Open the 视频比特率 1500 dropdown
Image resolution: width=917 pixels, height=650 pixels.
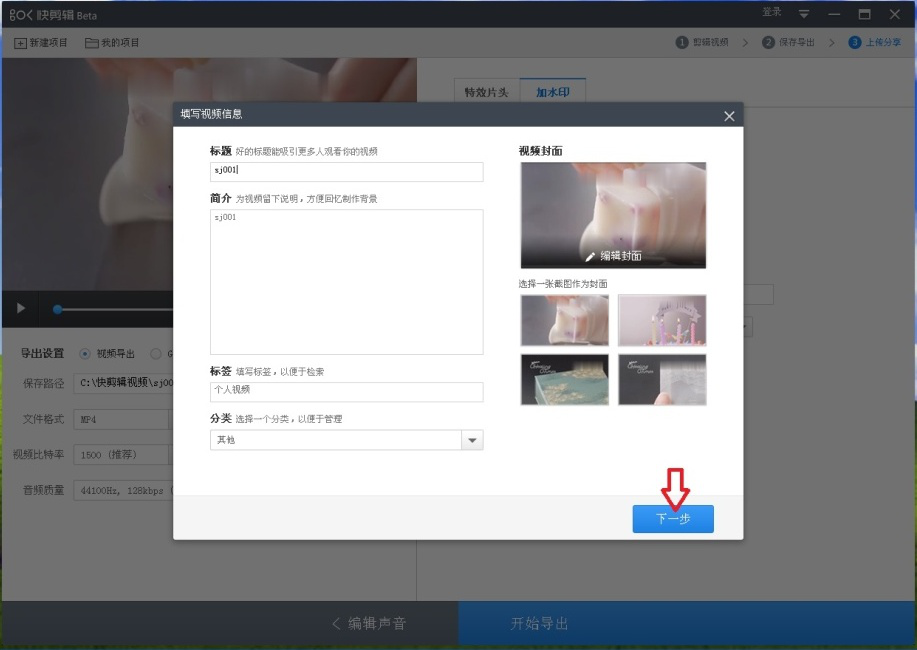click(x=123, y=455)
